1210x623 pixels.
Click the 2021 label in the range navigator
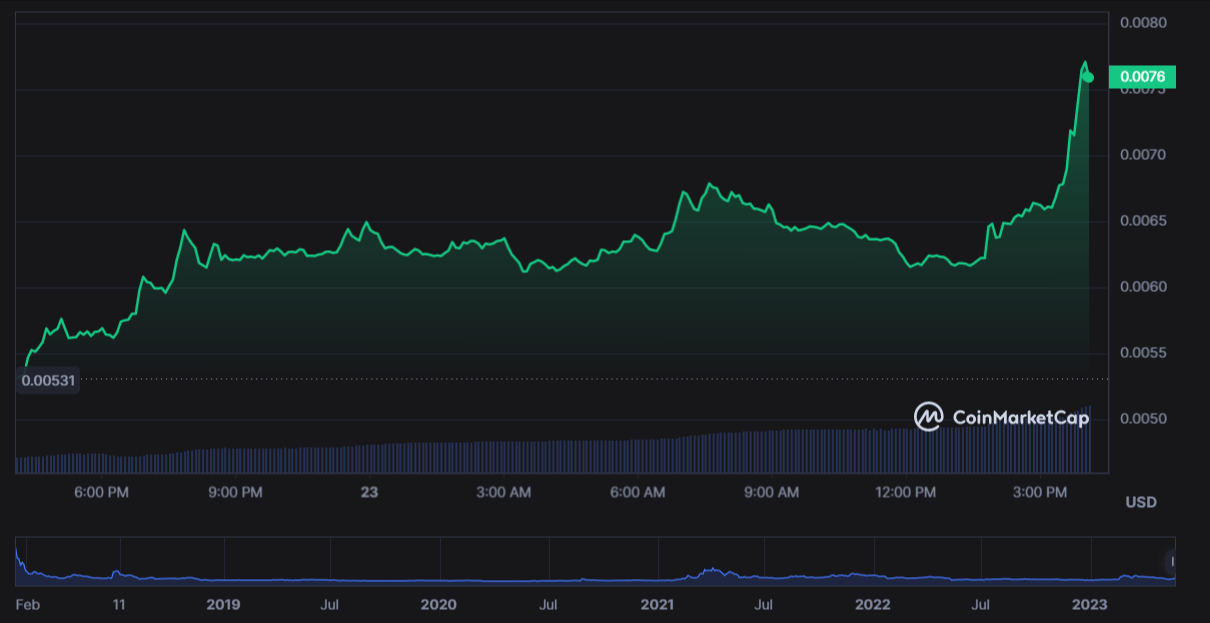tap(657, 605)
